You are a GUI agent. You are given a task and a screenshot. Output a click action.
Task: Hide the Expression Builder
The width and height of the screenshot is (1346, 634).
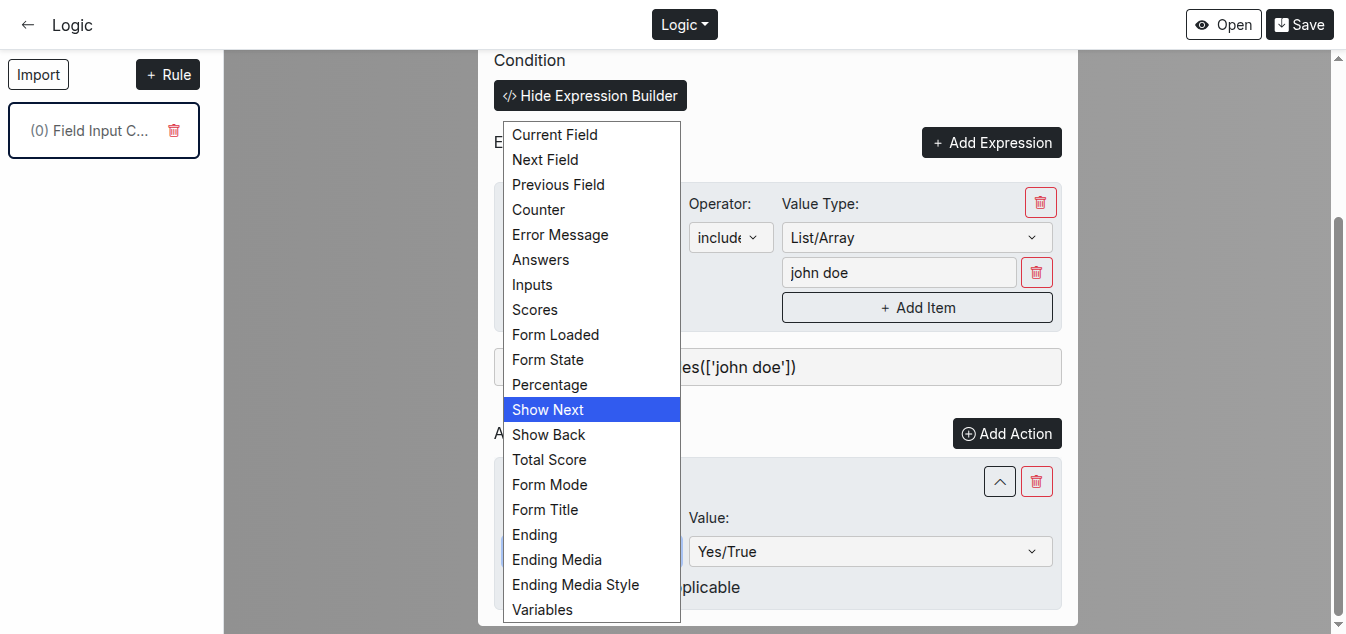(x=590, y=96)
